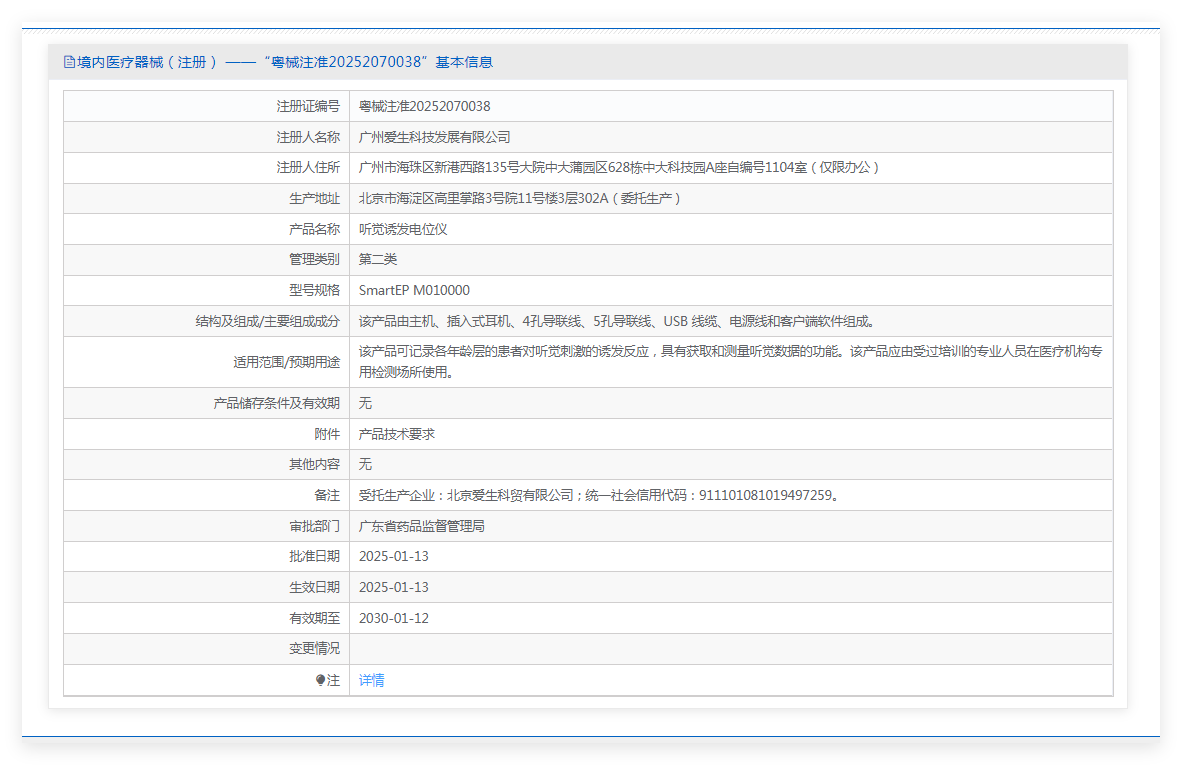Click the label 附件
Viewport: 1182px width, 765px height.
(x=328, y=434)
